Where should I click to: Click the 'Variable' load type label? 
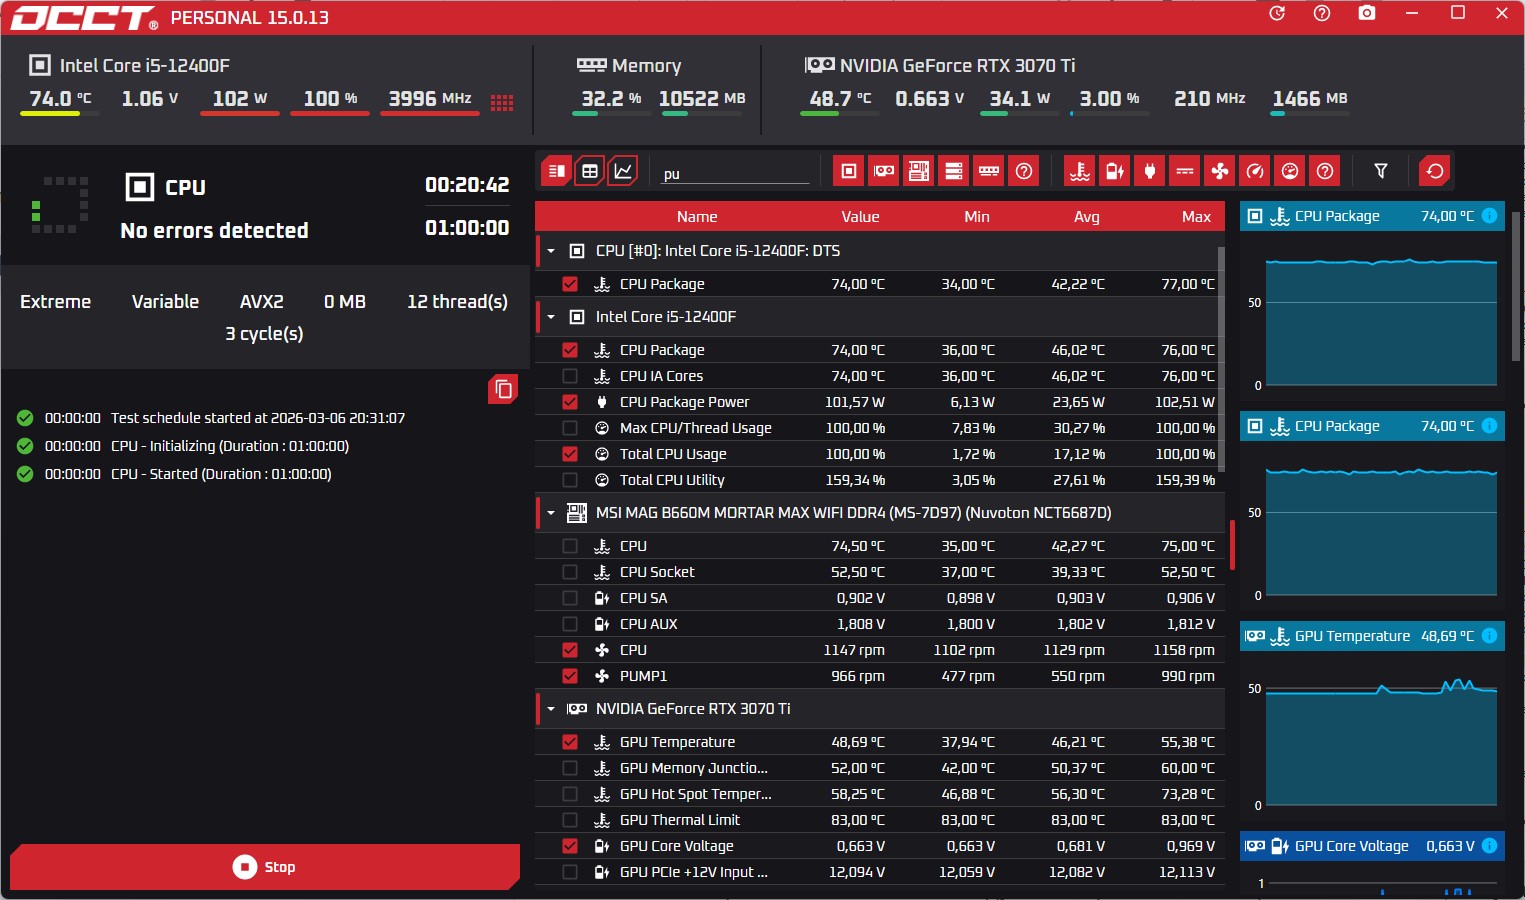coord(165,302)
